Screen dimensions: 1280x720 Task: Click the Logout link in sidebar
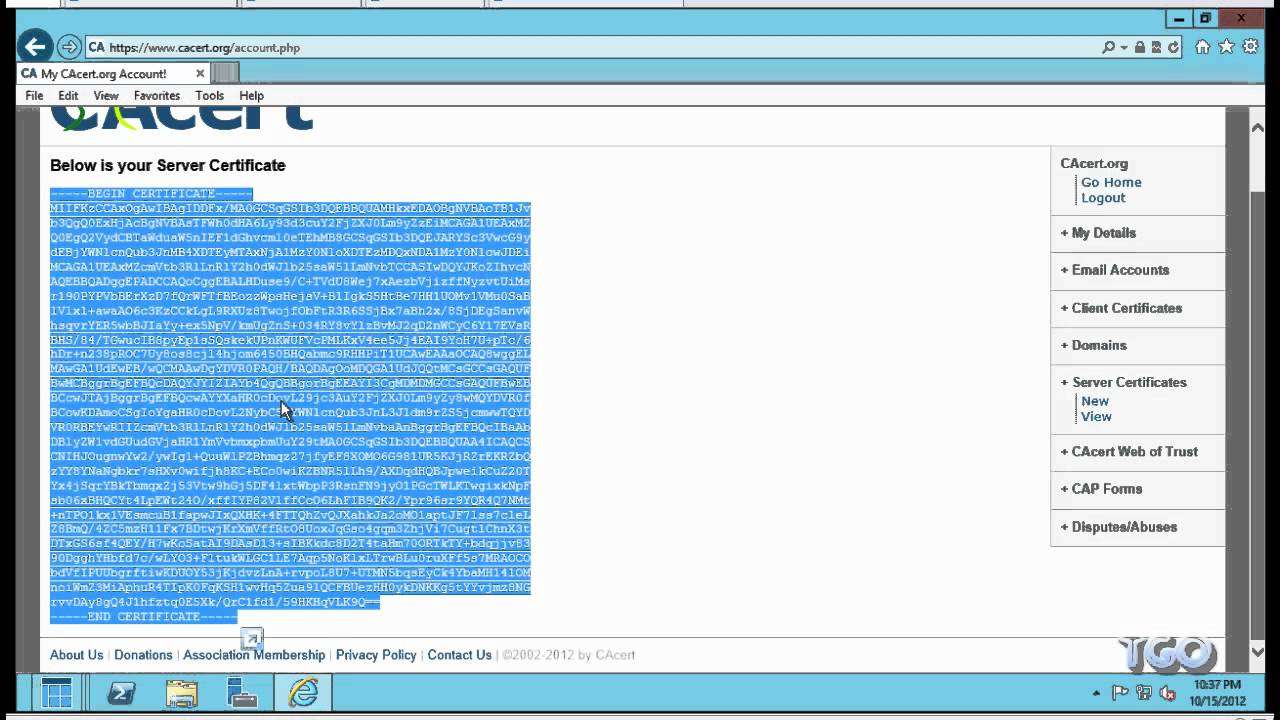[x=1103, y=197]
